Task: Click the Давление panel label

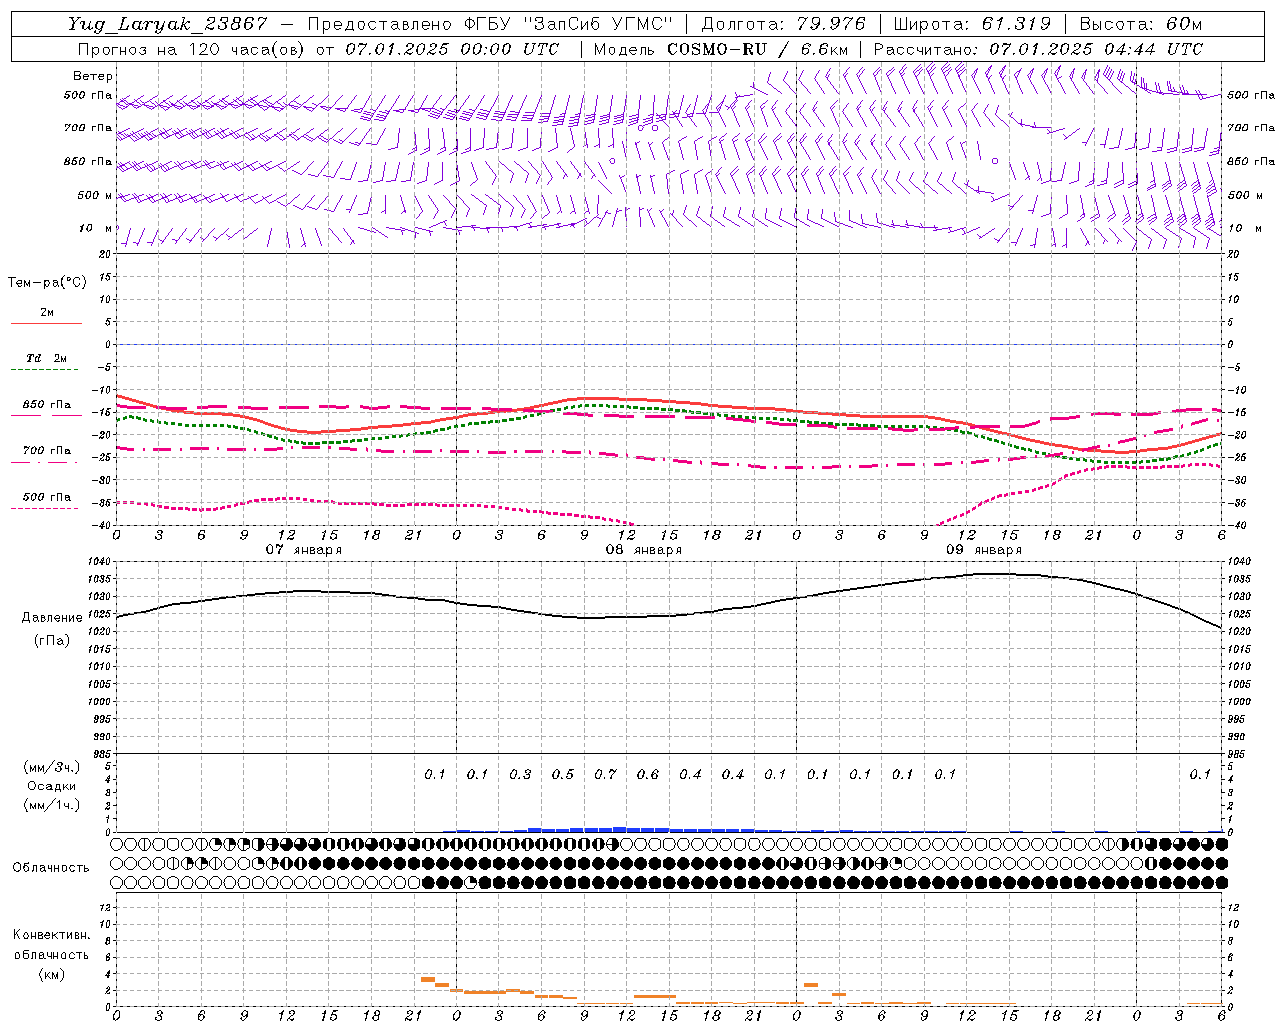Action: 52,617
